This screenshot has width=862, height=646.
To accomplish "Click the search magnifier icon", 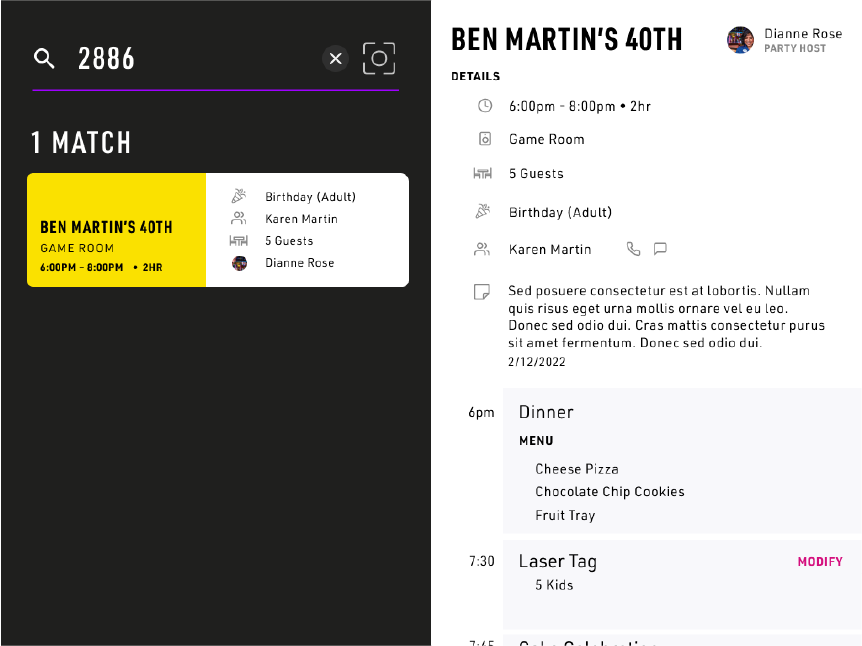I will pyautogui.click(x=44, y=59).
